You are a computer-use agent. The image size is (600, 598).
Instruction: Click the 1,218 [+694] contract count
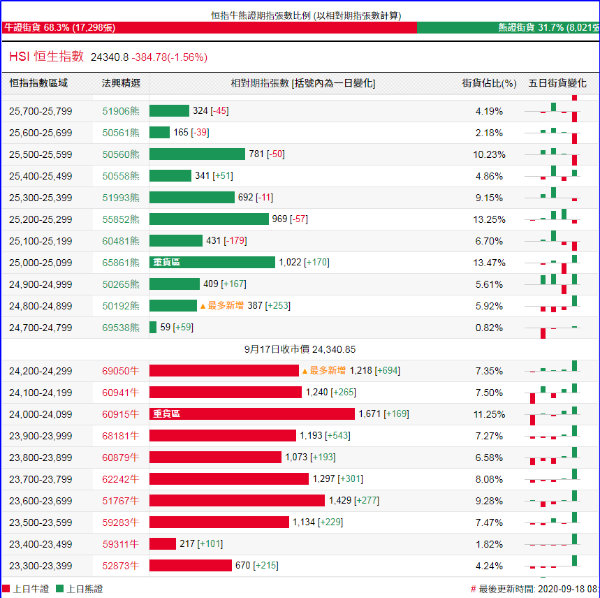point(375,371)
